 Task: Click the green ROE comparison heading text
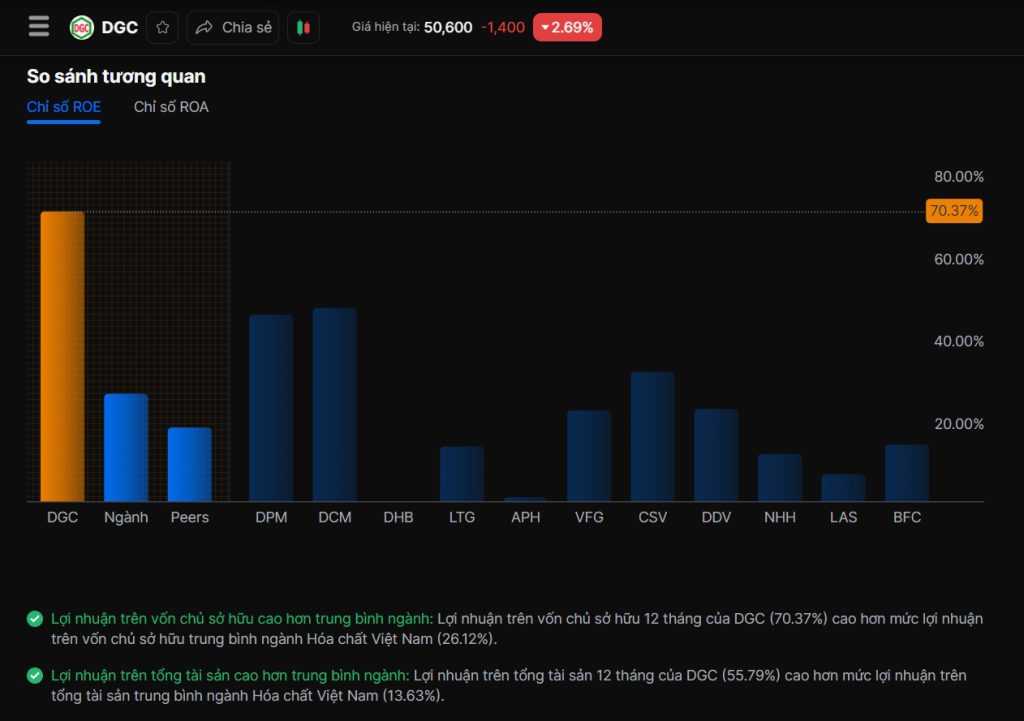[242, 619]
